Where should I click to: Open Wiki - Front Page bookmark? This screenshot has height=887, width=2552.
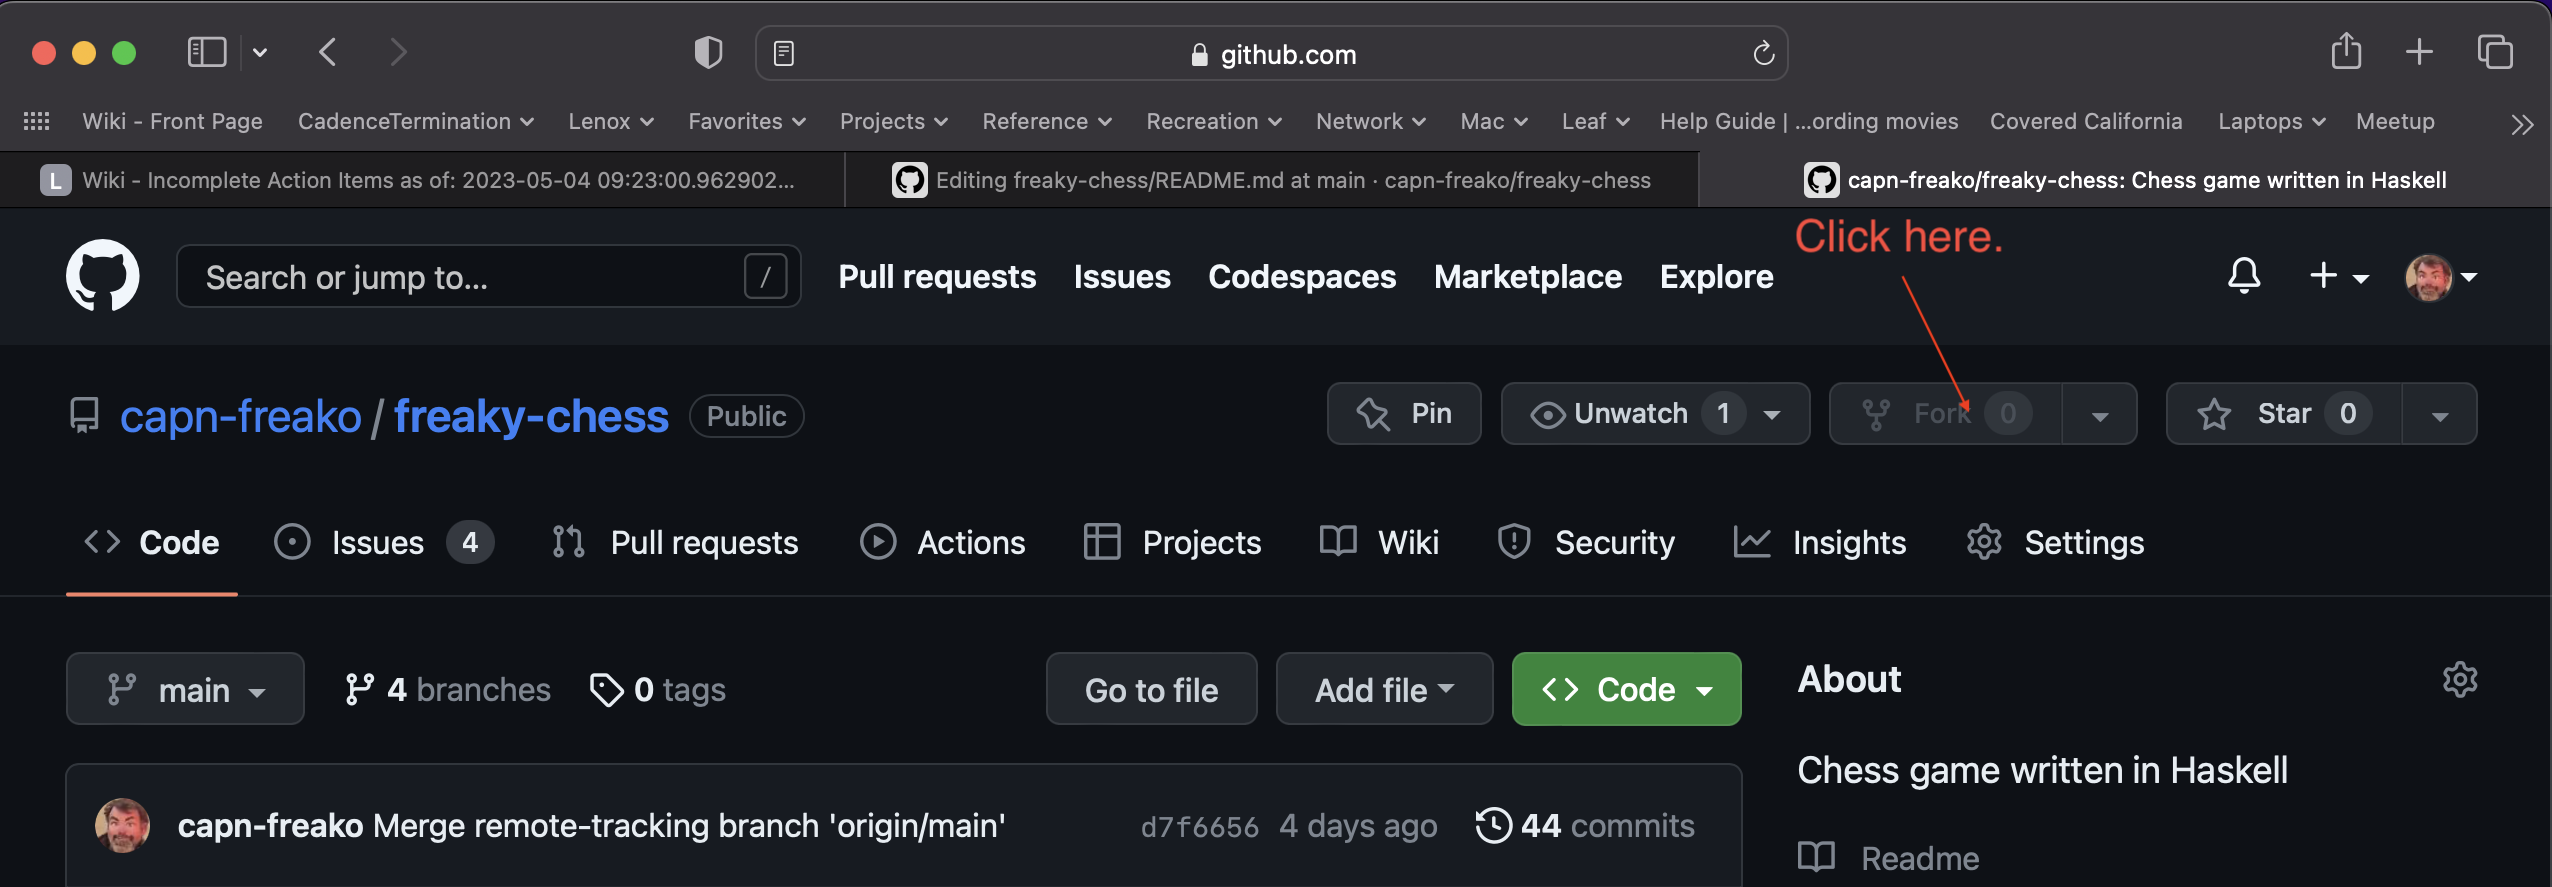pyautogui.click(x=172, y=121)
